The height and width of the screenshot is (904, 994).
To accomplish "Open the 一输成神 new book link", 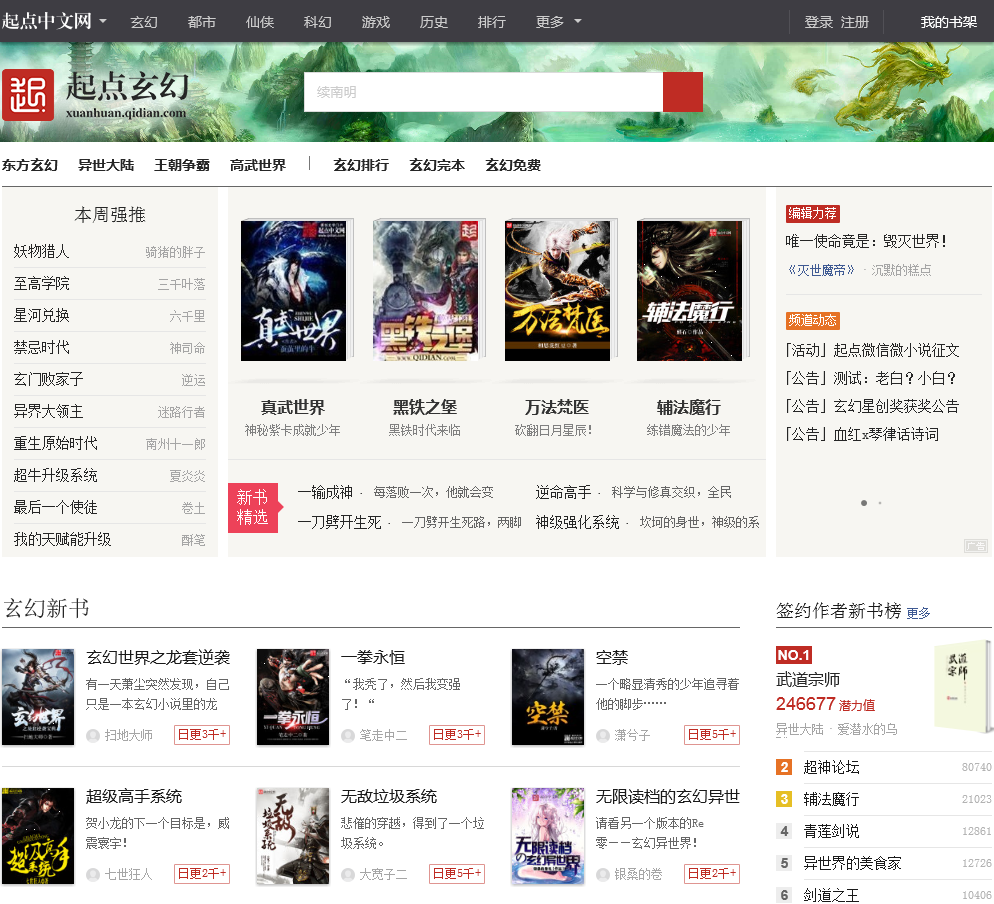I will pos(325,492).
